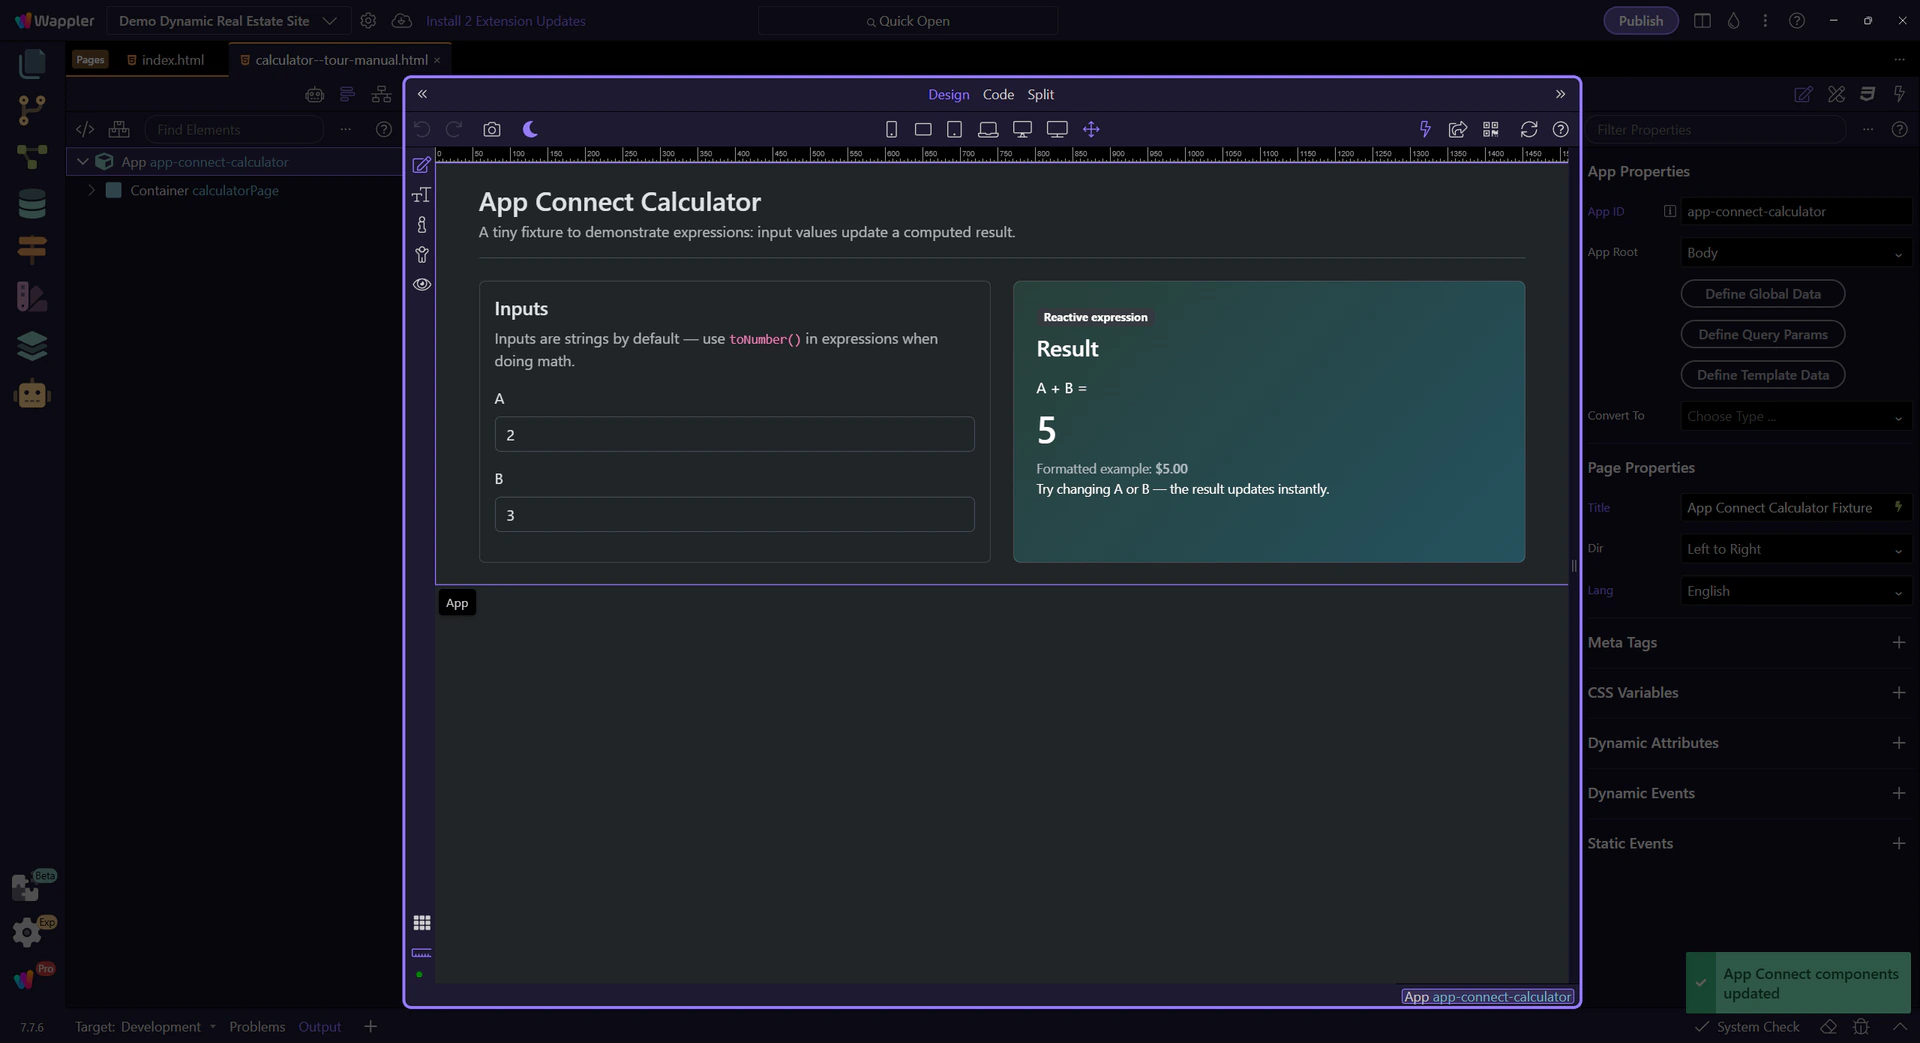Click the Publish button

1640,21
